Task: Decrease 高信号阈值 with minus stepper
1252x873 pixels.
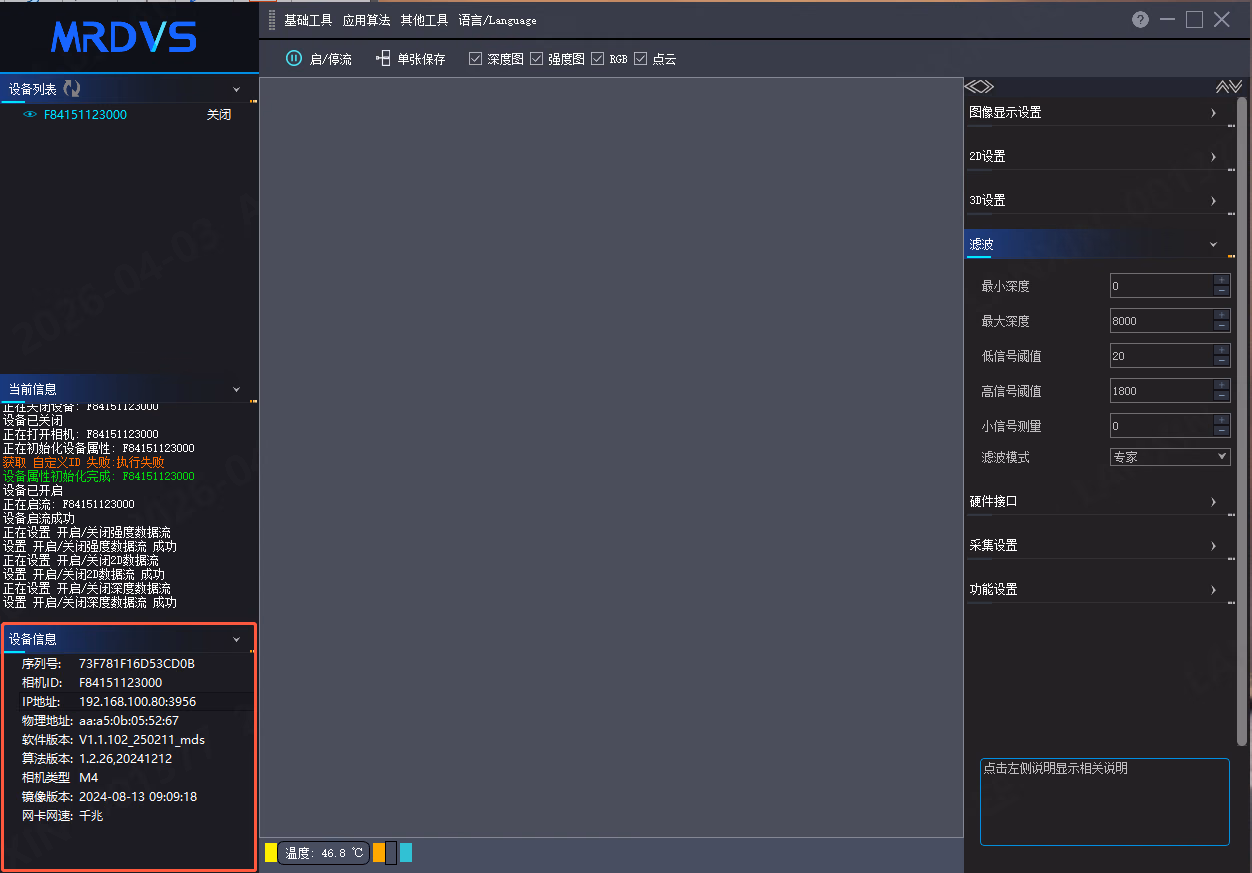Action: click(x=1221, y=396)
